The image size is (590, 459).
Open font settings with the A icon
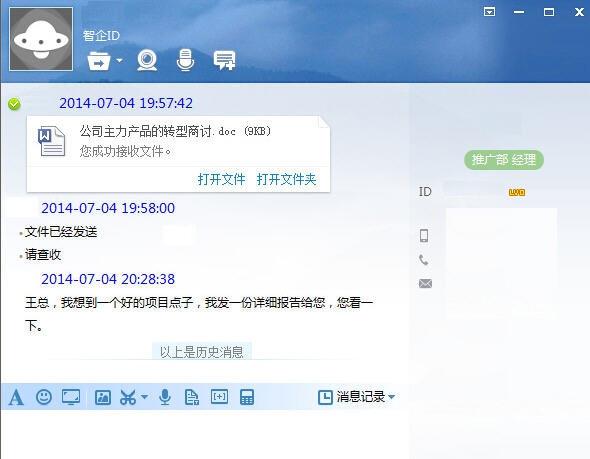coord(16,397)
